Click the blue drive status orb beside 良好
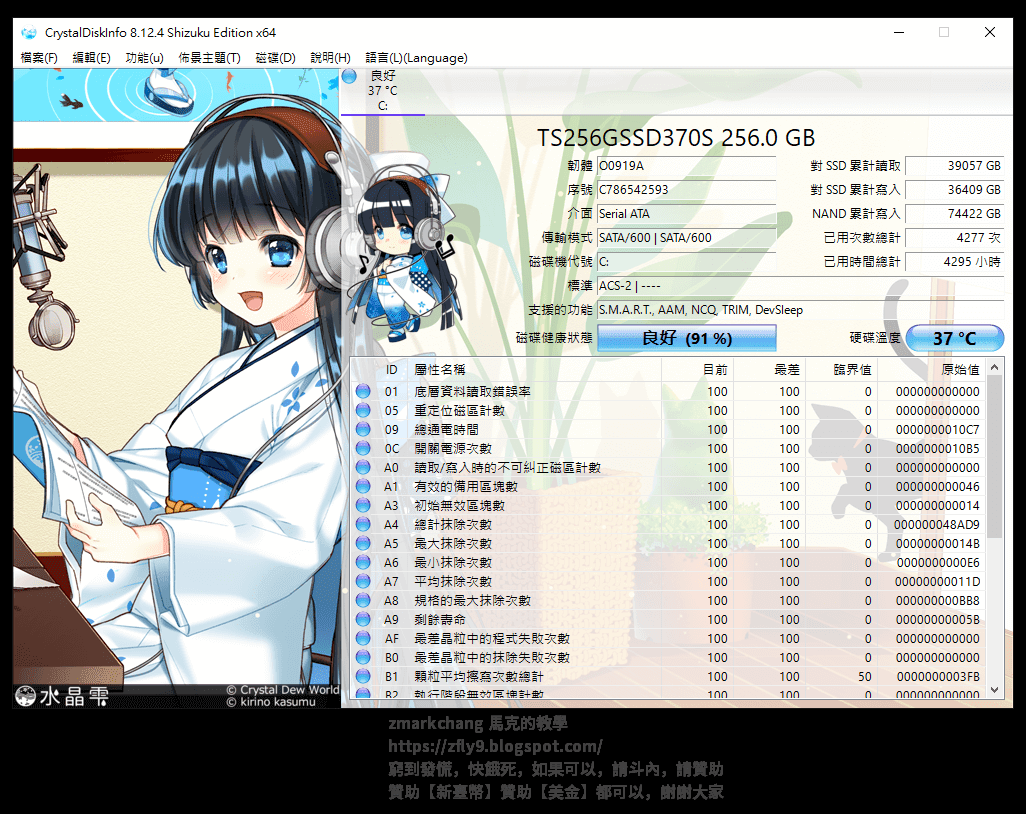 click(x=349, y=76)
